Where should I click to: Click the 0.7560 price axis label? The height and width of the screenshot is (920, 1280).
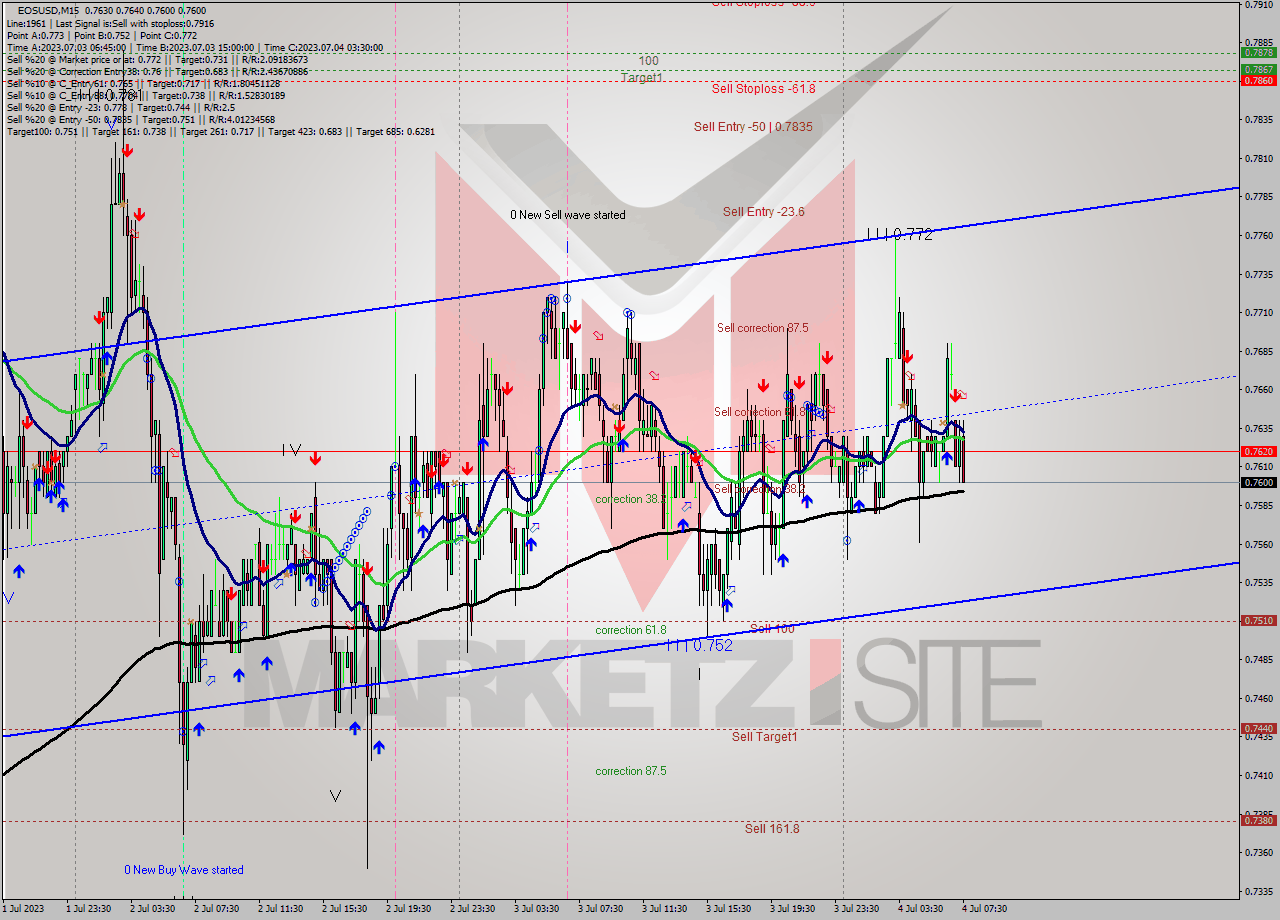click(x=1258, y=545)
